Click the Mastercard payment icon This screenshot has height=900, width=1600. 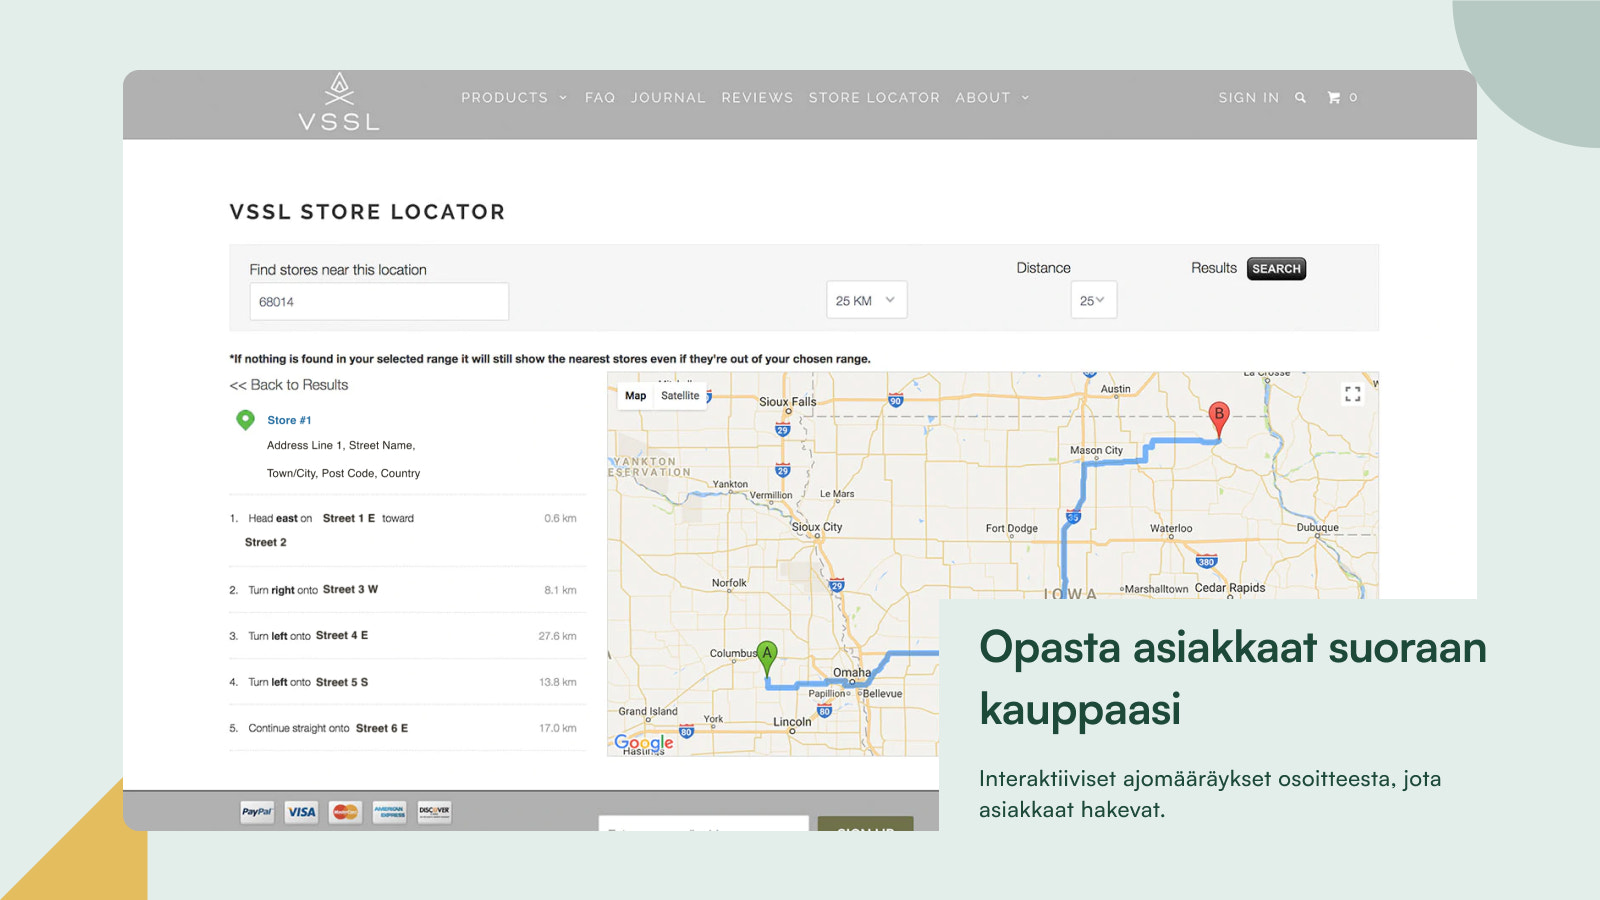pyautogui.click(x=345, y=812)
